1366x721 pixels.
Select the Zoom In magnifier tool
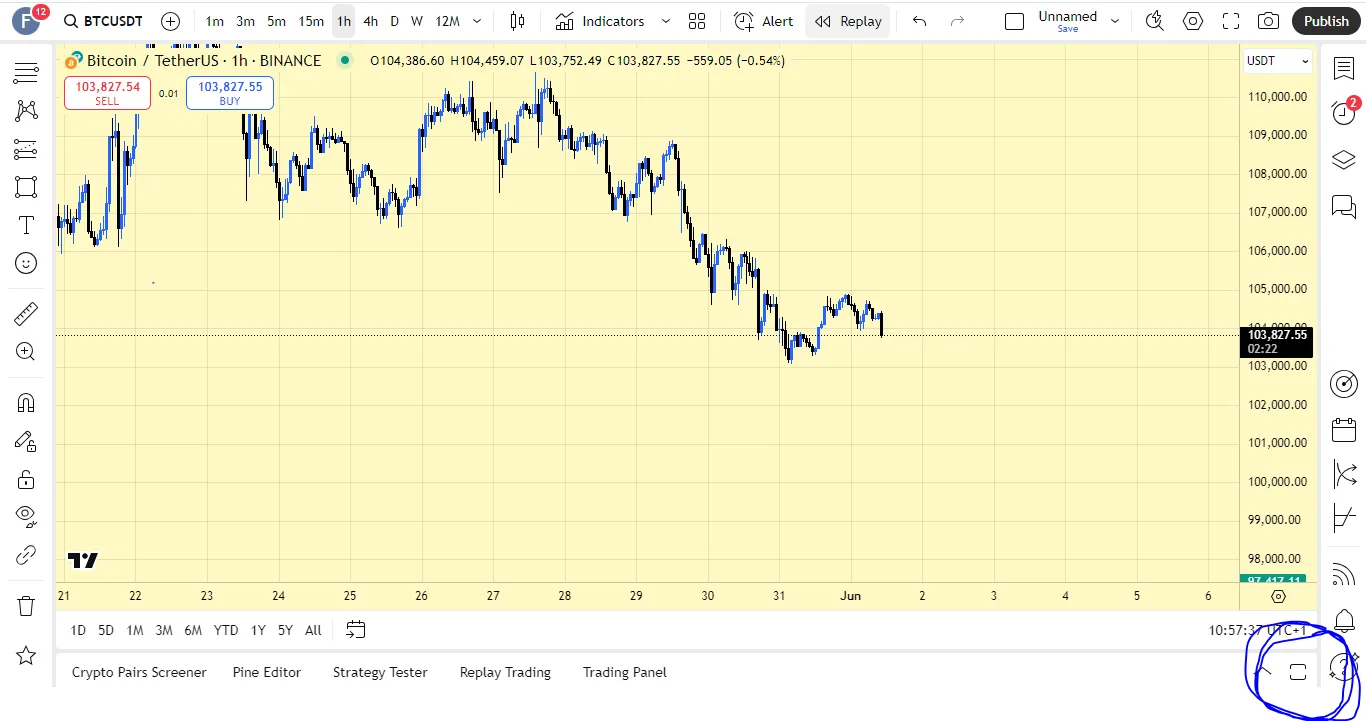click(26, 352)
